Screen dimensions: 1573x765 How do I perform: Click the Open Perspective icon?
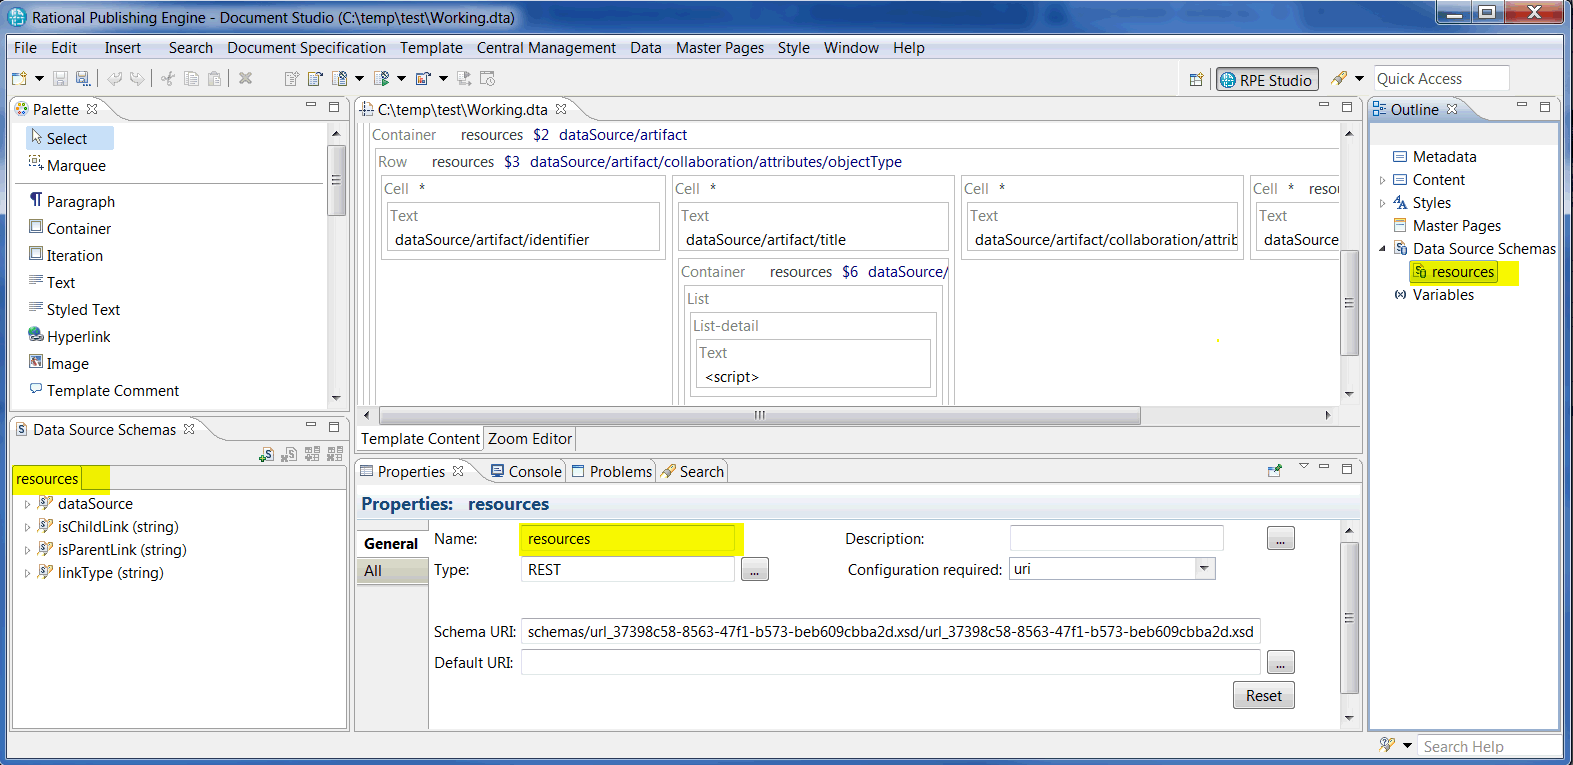point(1196,80)
